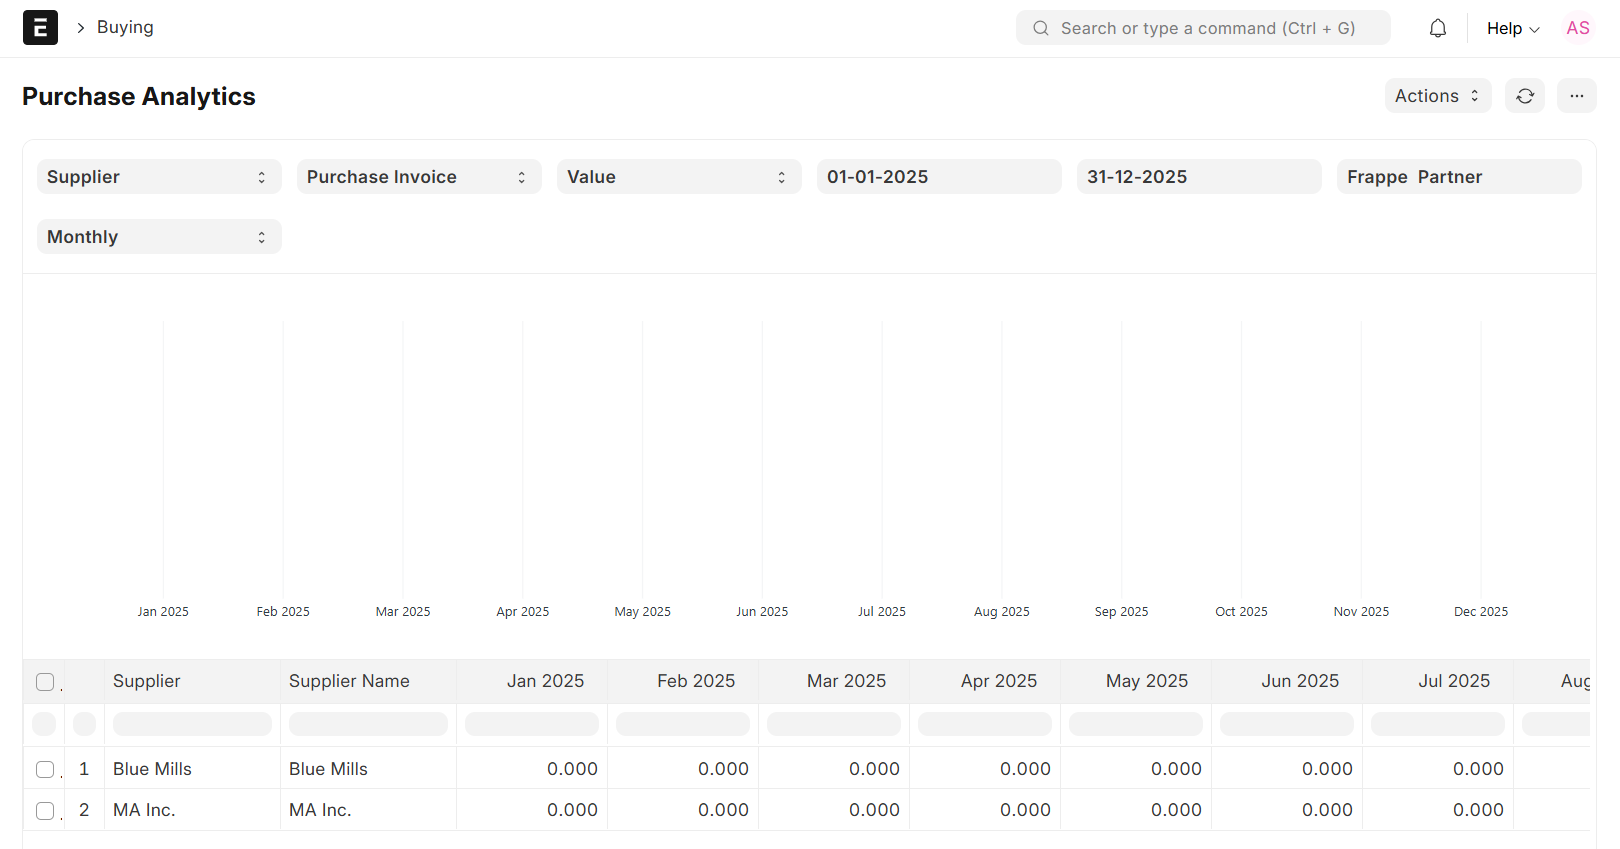
Task: Click the Jan 2025 column filter box
Action: 532,724
